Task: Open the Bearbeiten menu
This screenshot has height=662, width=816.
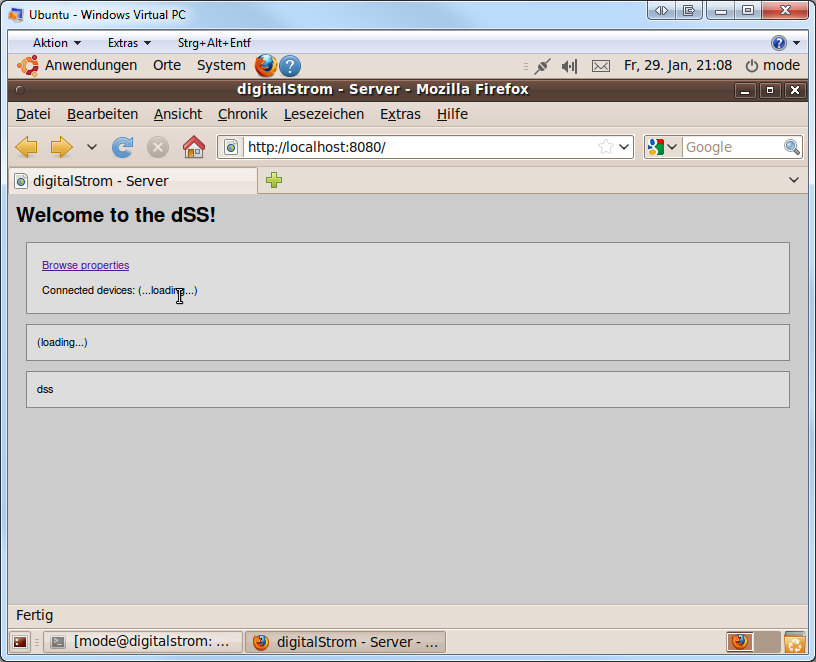Action: pos(103,114)
